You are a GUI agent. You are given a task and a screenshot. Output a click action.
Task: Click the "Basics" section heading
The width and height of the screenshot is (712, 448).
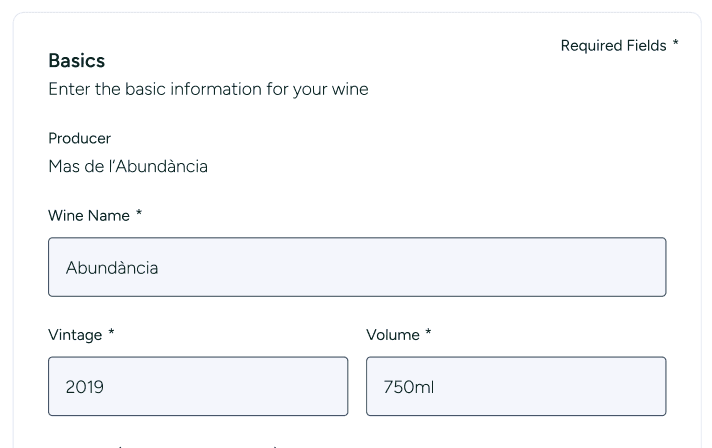(x=77, y=61)
